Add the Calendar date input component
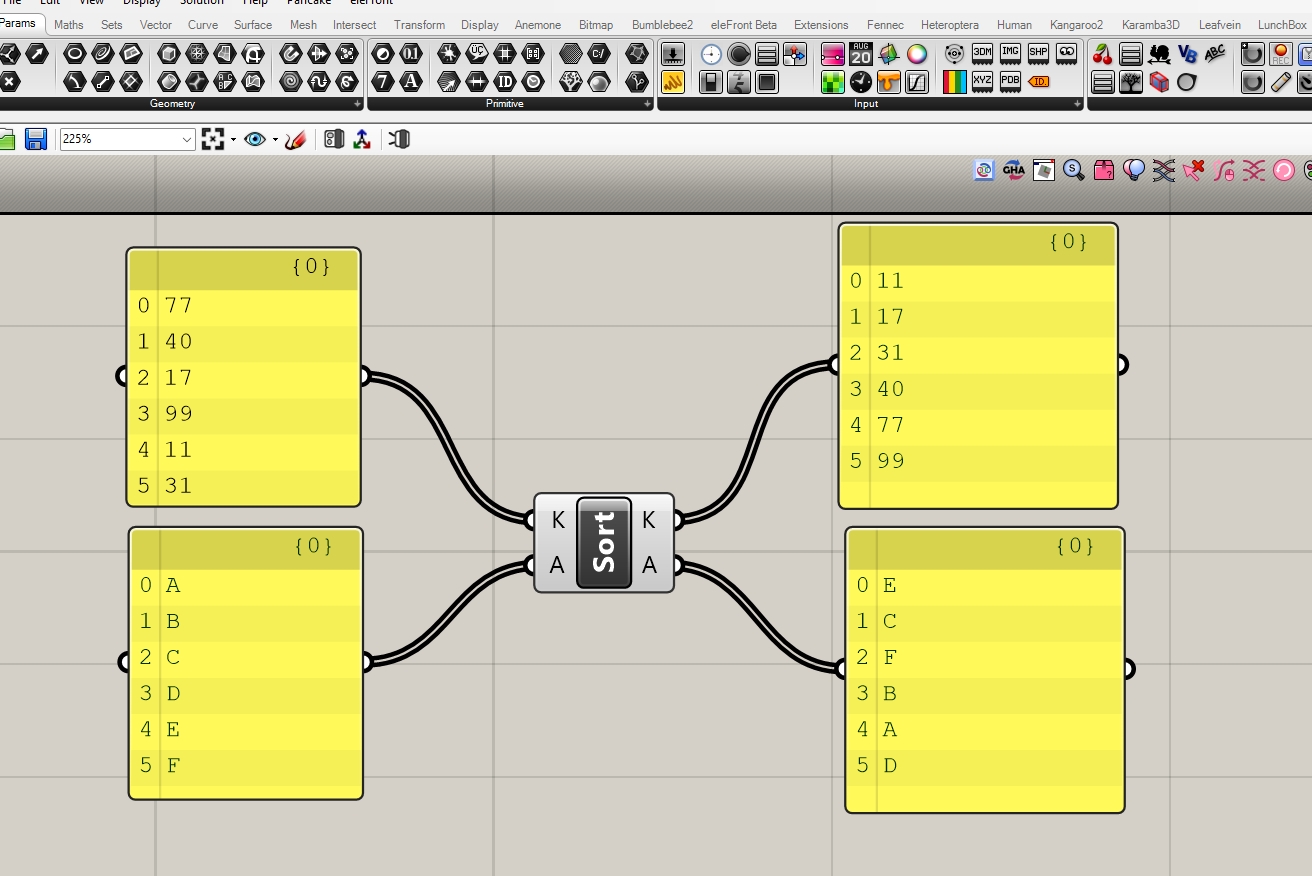This screenshot has width=1312, height=876. tap(860, 54)
